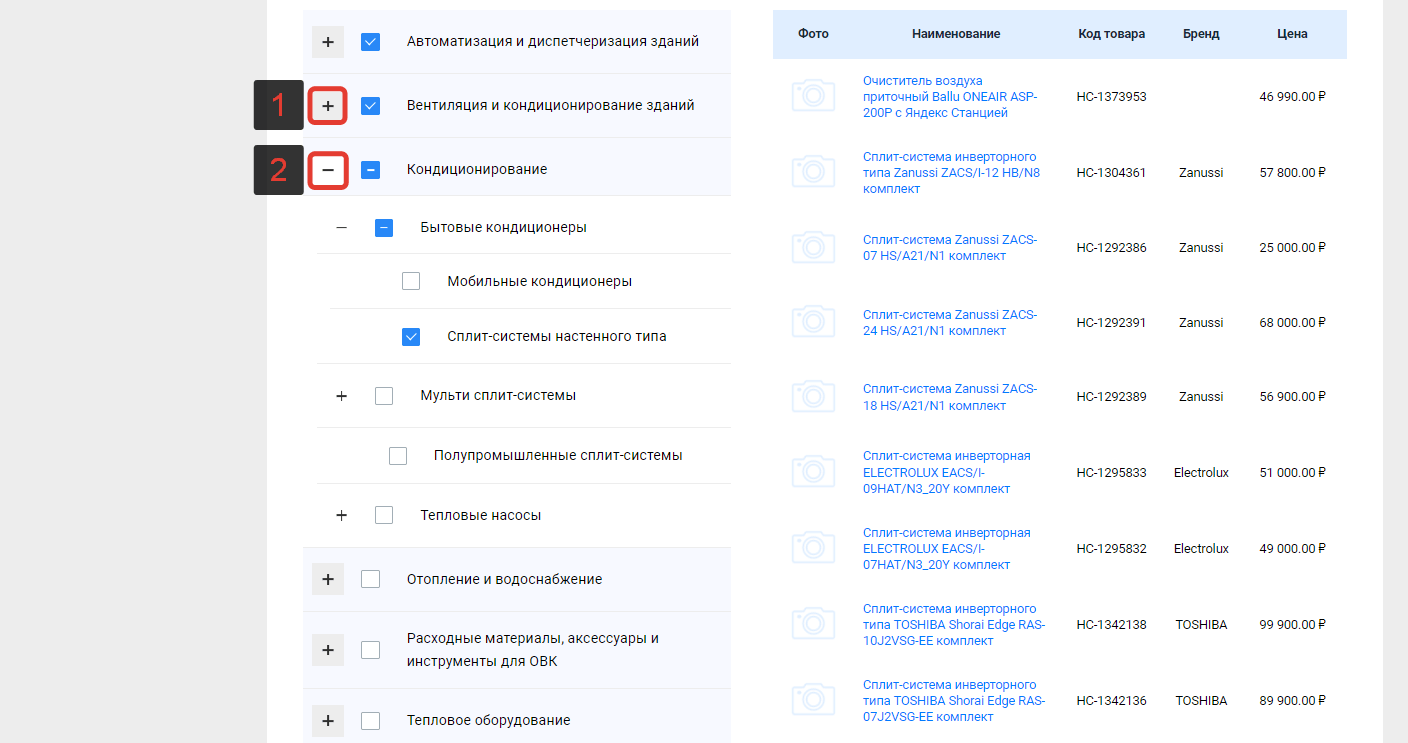Click price 57 800.00 ₽
The height and width of the screenshot is (743, 1408).
click(1293, 173)
